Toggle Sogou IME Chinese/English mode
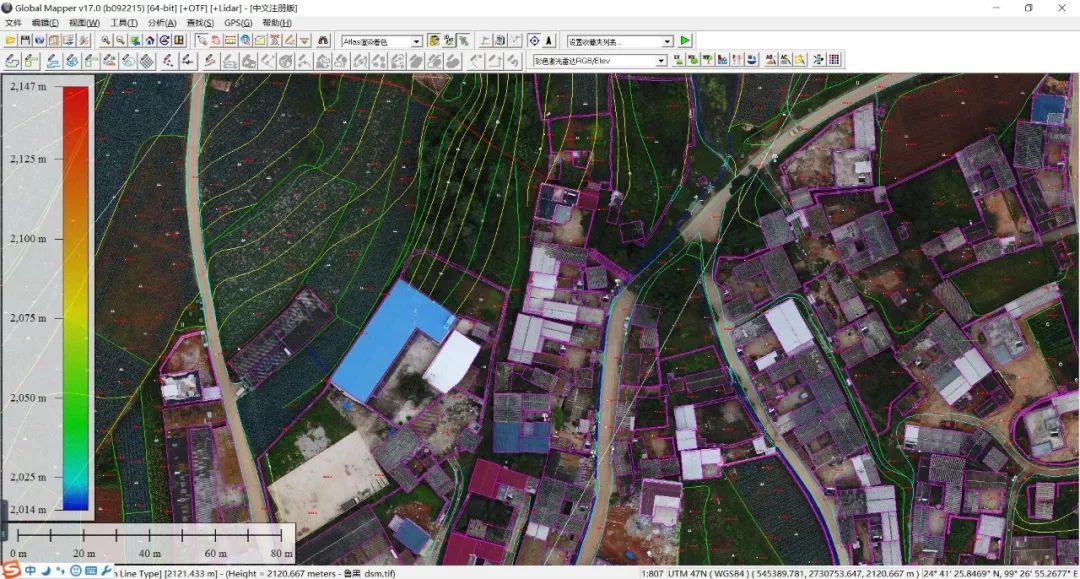This screenshot has width=1080, height=579. pyautogui.click(x=31, y=570)
